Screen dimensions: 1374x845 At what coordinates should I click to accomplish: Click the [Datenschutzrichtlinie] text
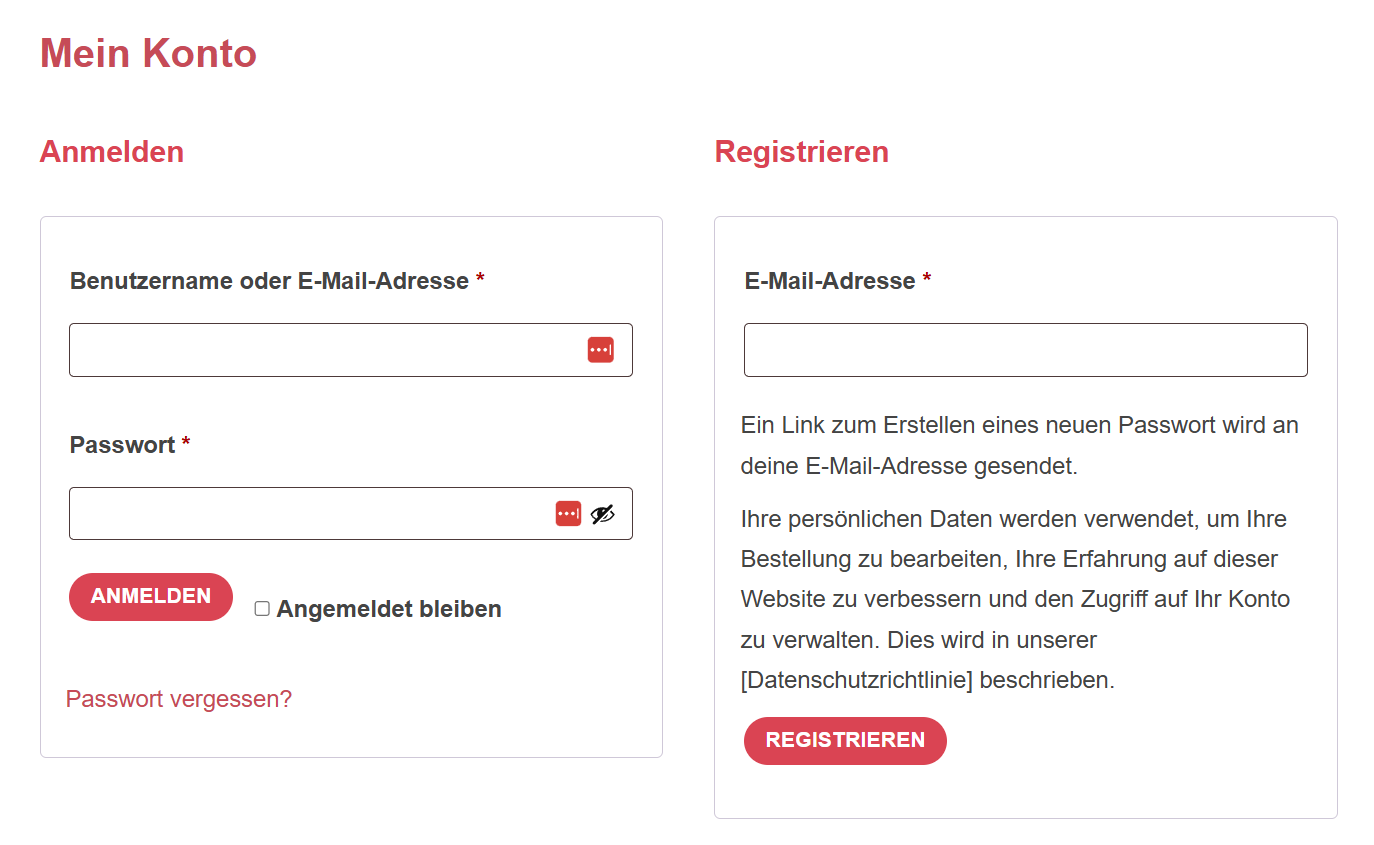(x=857, y=680)
